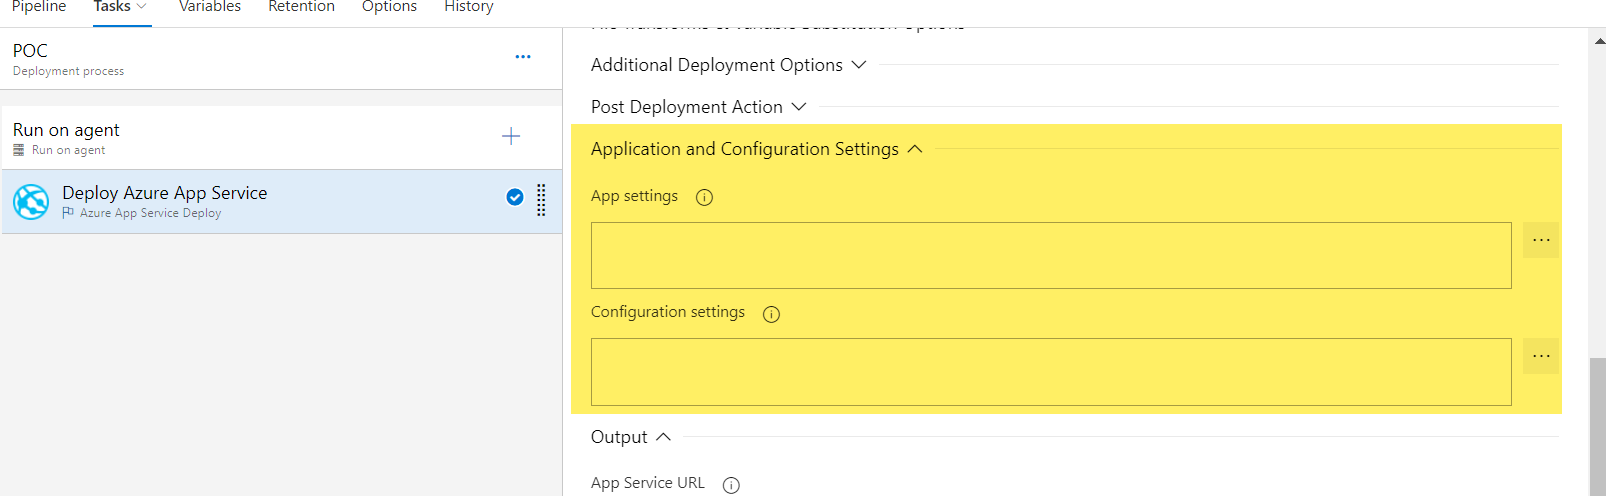
Task: Click the Run on agent server icon
Action: click(x=18, y=150)
